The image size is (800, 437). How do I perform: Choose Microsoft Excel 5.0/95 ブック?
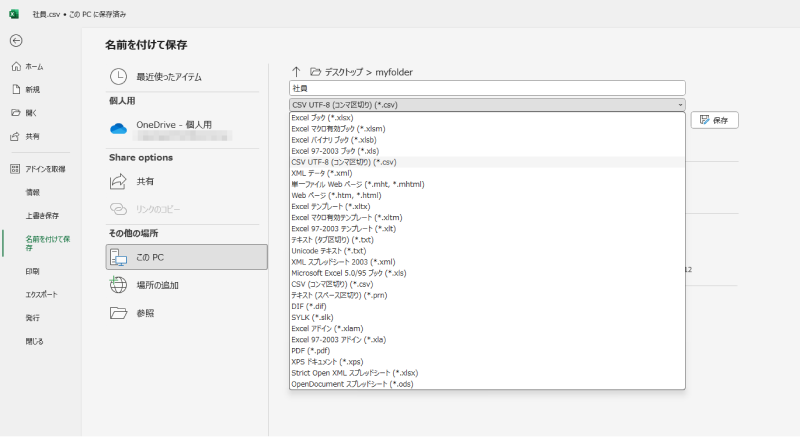[x=487, y=273]
